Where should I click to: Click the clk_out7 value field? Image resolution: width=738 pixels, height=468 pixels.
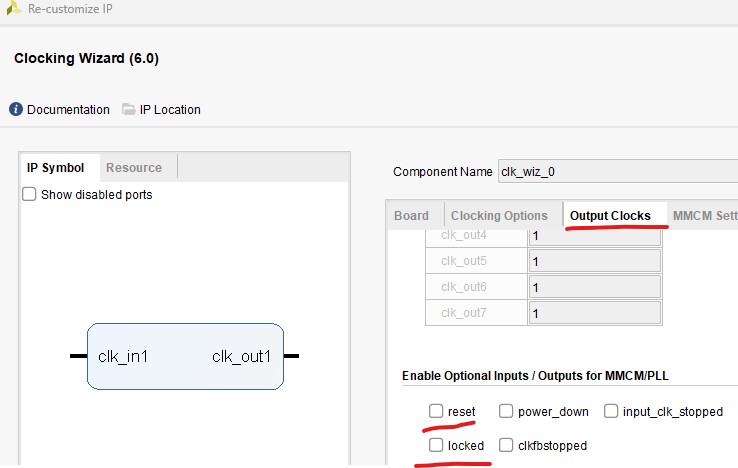(593, 313)
